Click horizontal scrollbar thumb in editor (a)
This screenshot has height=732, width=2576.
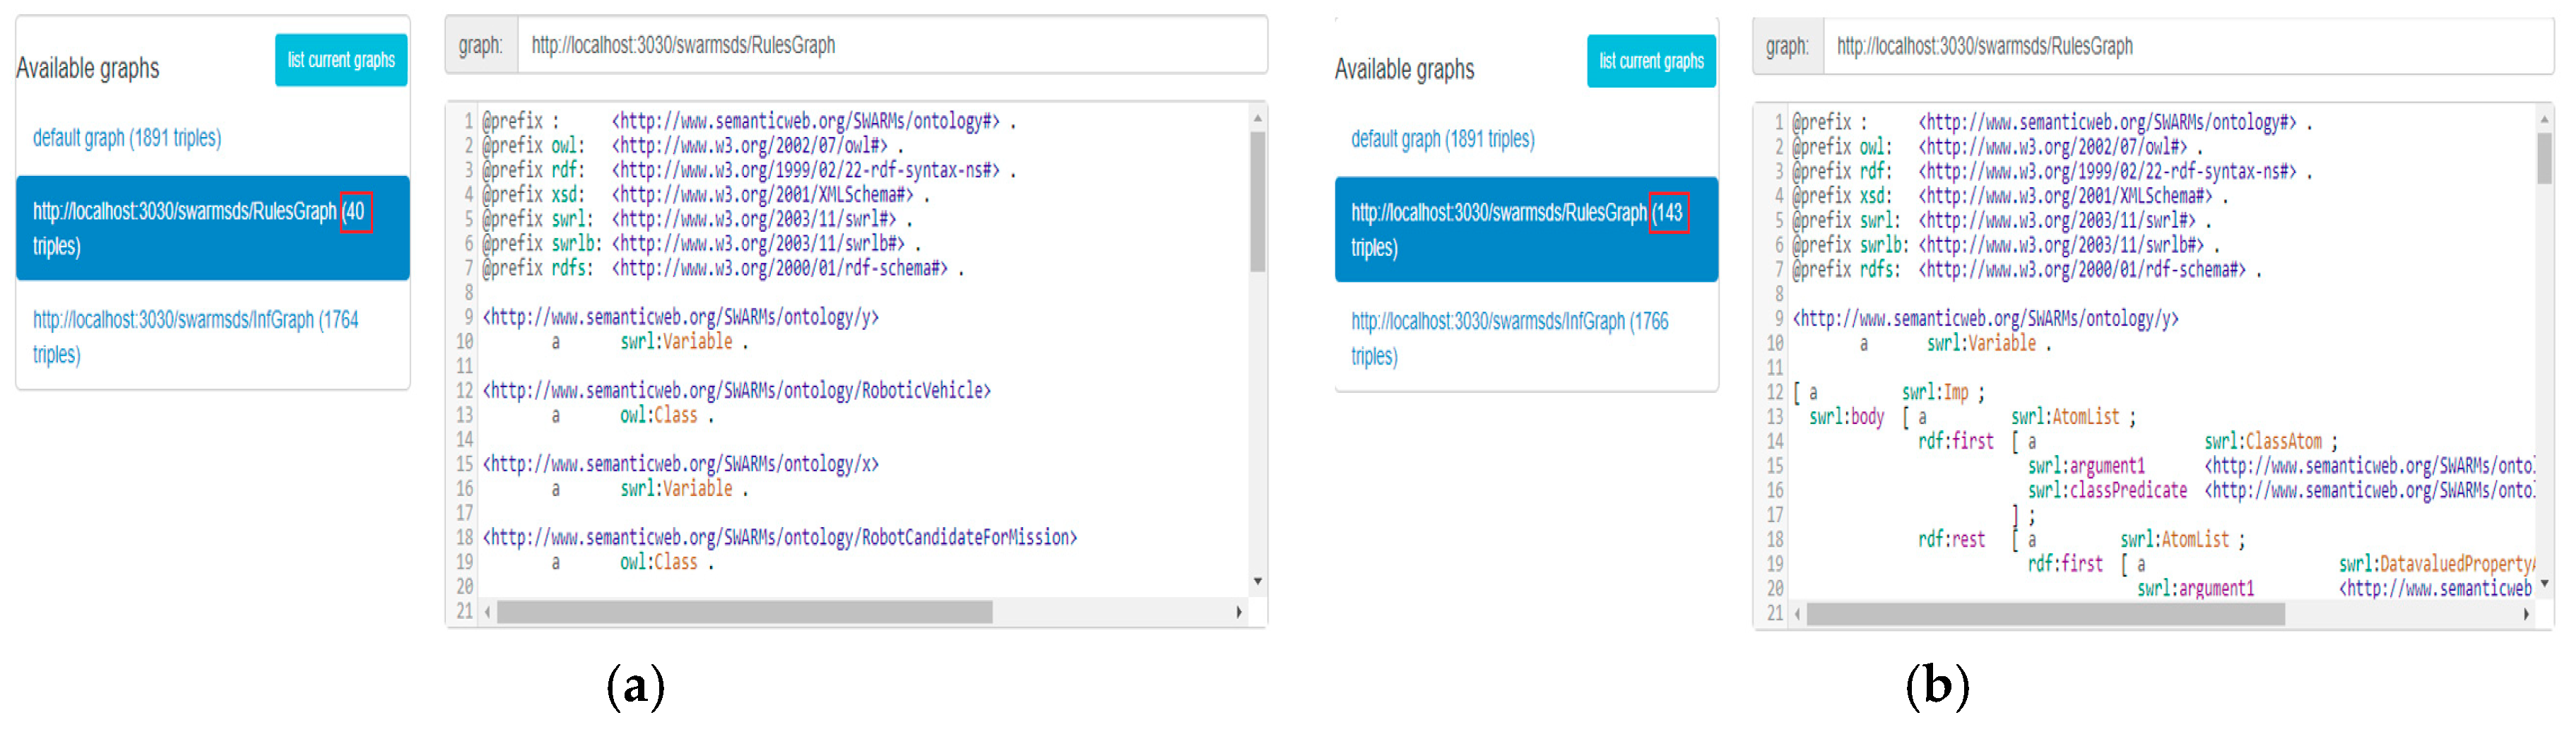745,611
